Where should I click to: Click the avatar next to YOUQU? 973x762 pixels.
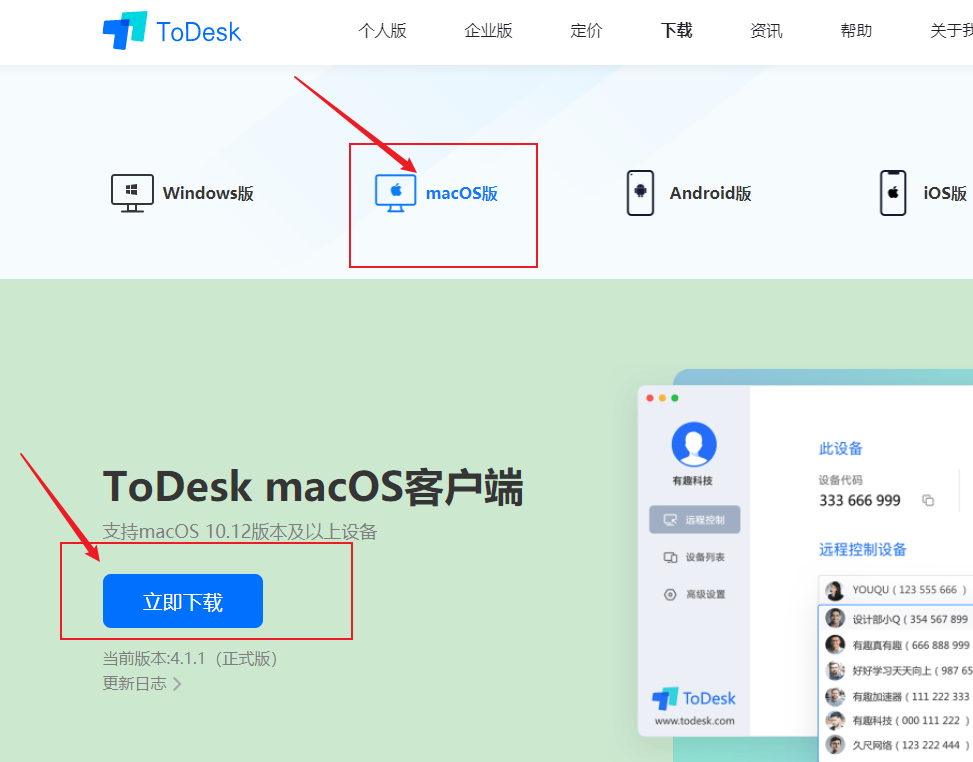835,590
